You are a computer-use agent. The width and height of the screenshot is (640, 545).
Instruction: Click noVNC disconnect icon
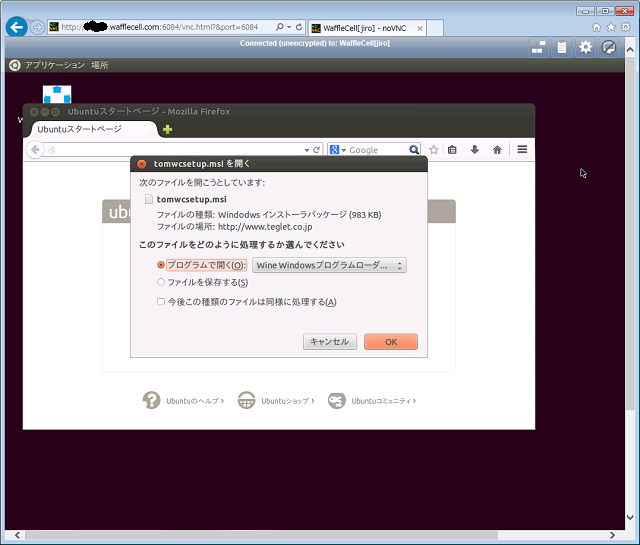(609, 47)
